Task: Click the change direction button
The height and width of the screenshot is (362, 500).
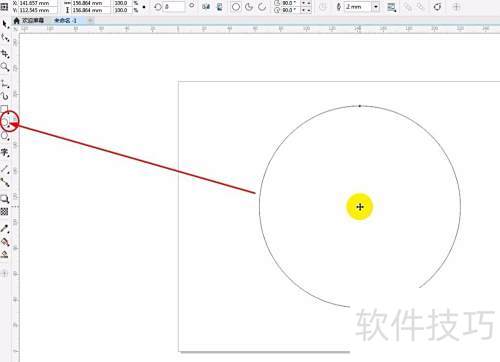Action: 323,7
